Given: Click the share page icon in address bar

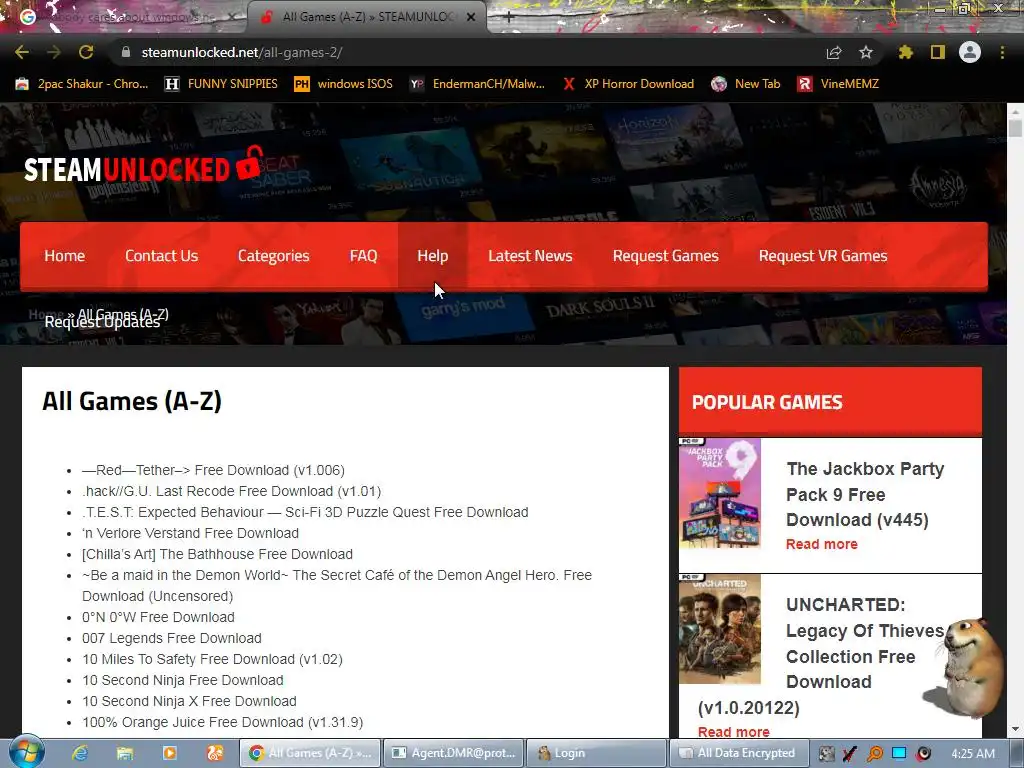Looking at the screenshot, I should [x=834, y=53].
